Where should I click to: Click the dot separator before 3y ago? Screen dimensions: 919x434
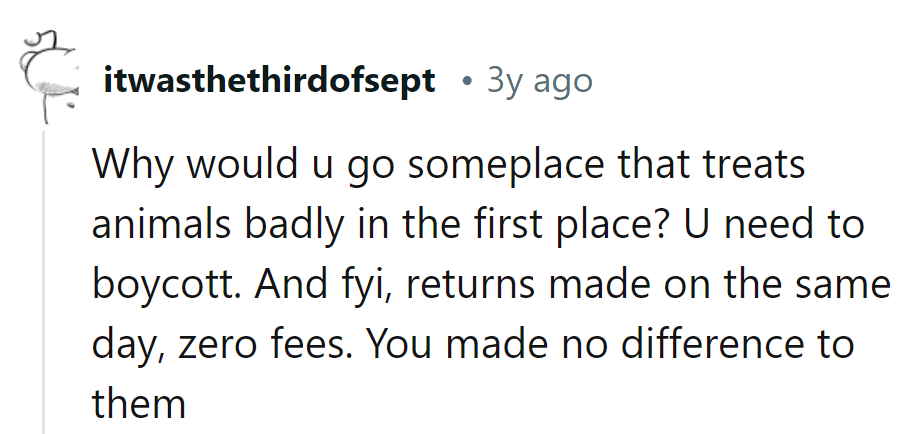(x=467, y=82)
